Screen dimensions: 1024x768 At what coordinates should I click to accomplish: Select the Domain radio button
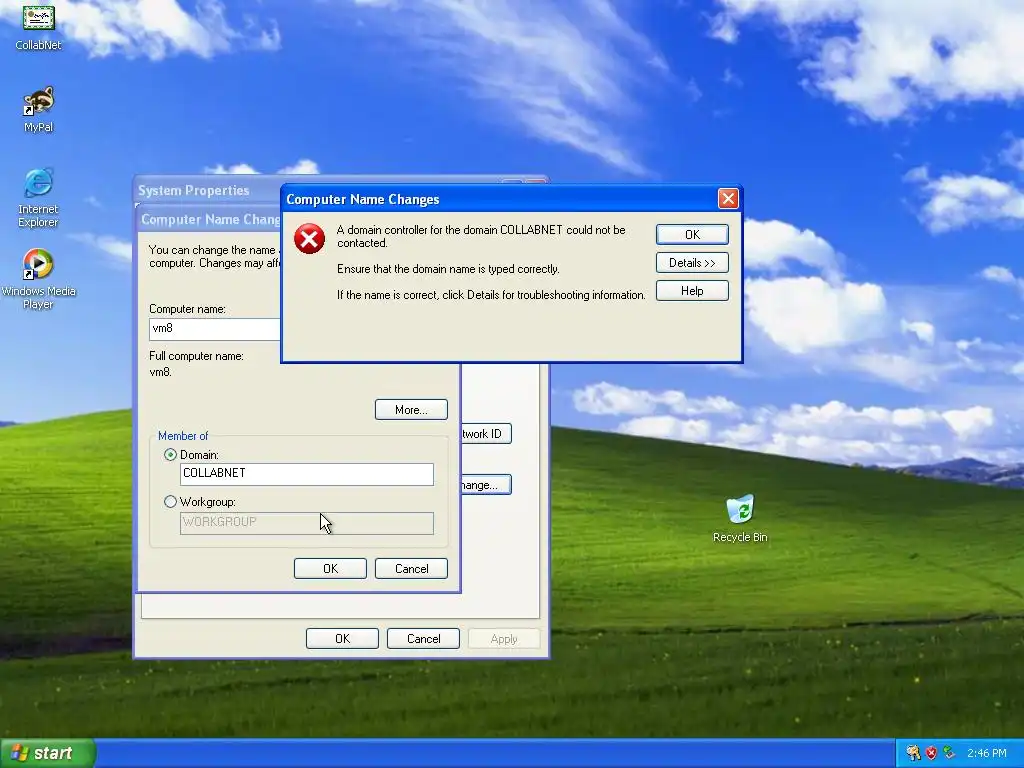click(170, 455)
